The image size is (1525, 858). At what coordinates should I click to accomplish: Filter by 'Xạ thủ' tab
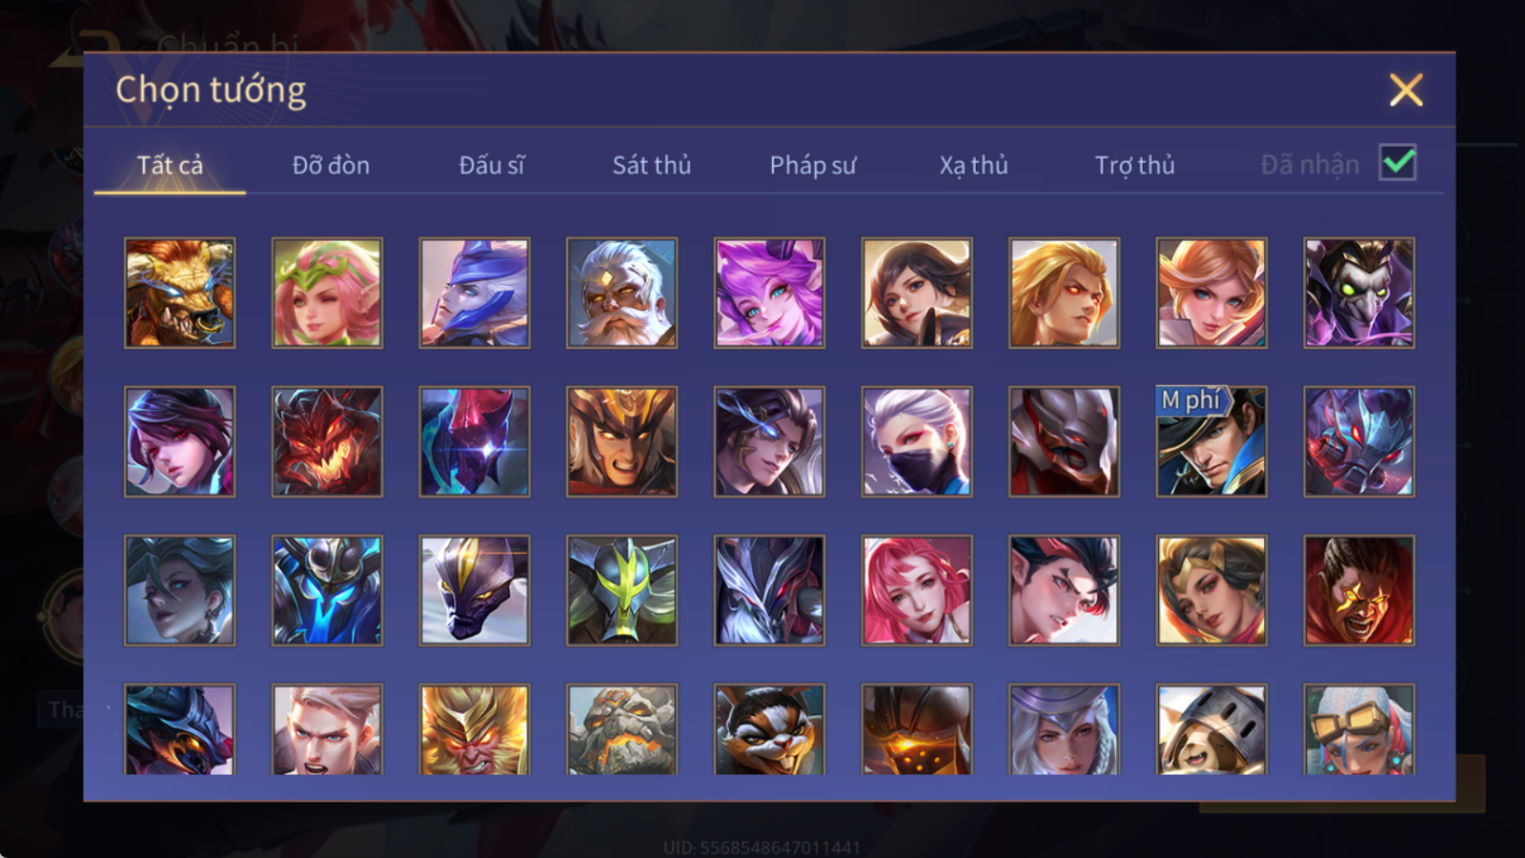point(974,165)
